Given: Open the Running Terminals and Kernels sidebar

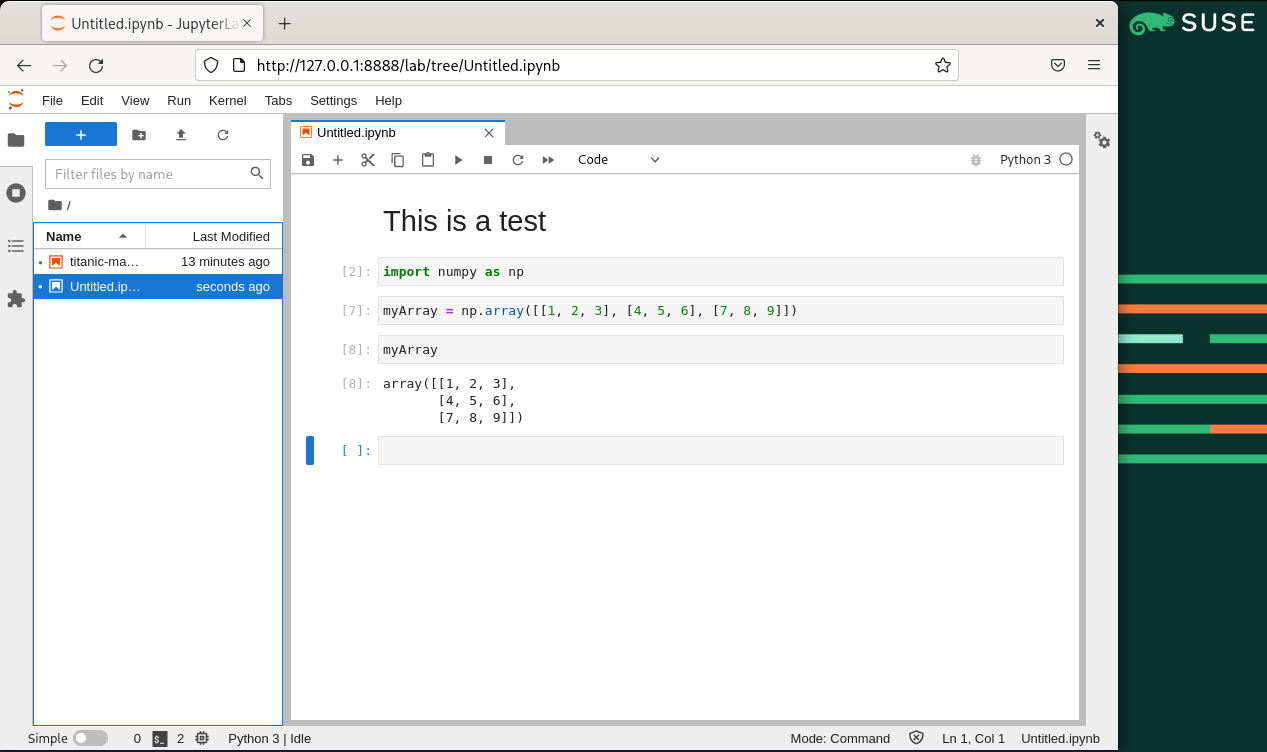Looking at the screenshot, I should pos(16,193).
